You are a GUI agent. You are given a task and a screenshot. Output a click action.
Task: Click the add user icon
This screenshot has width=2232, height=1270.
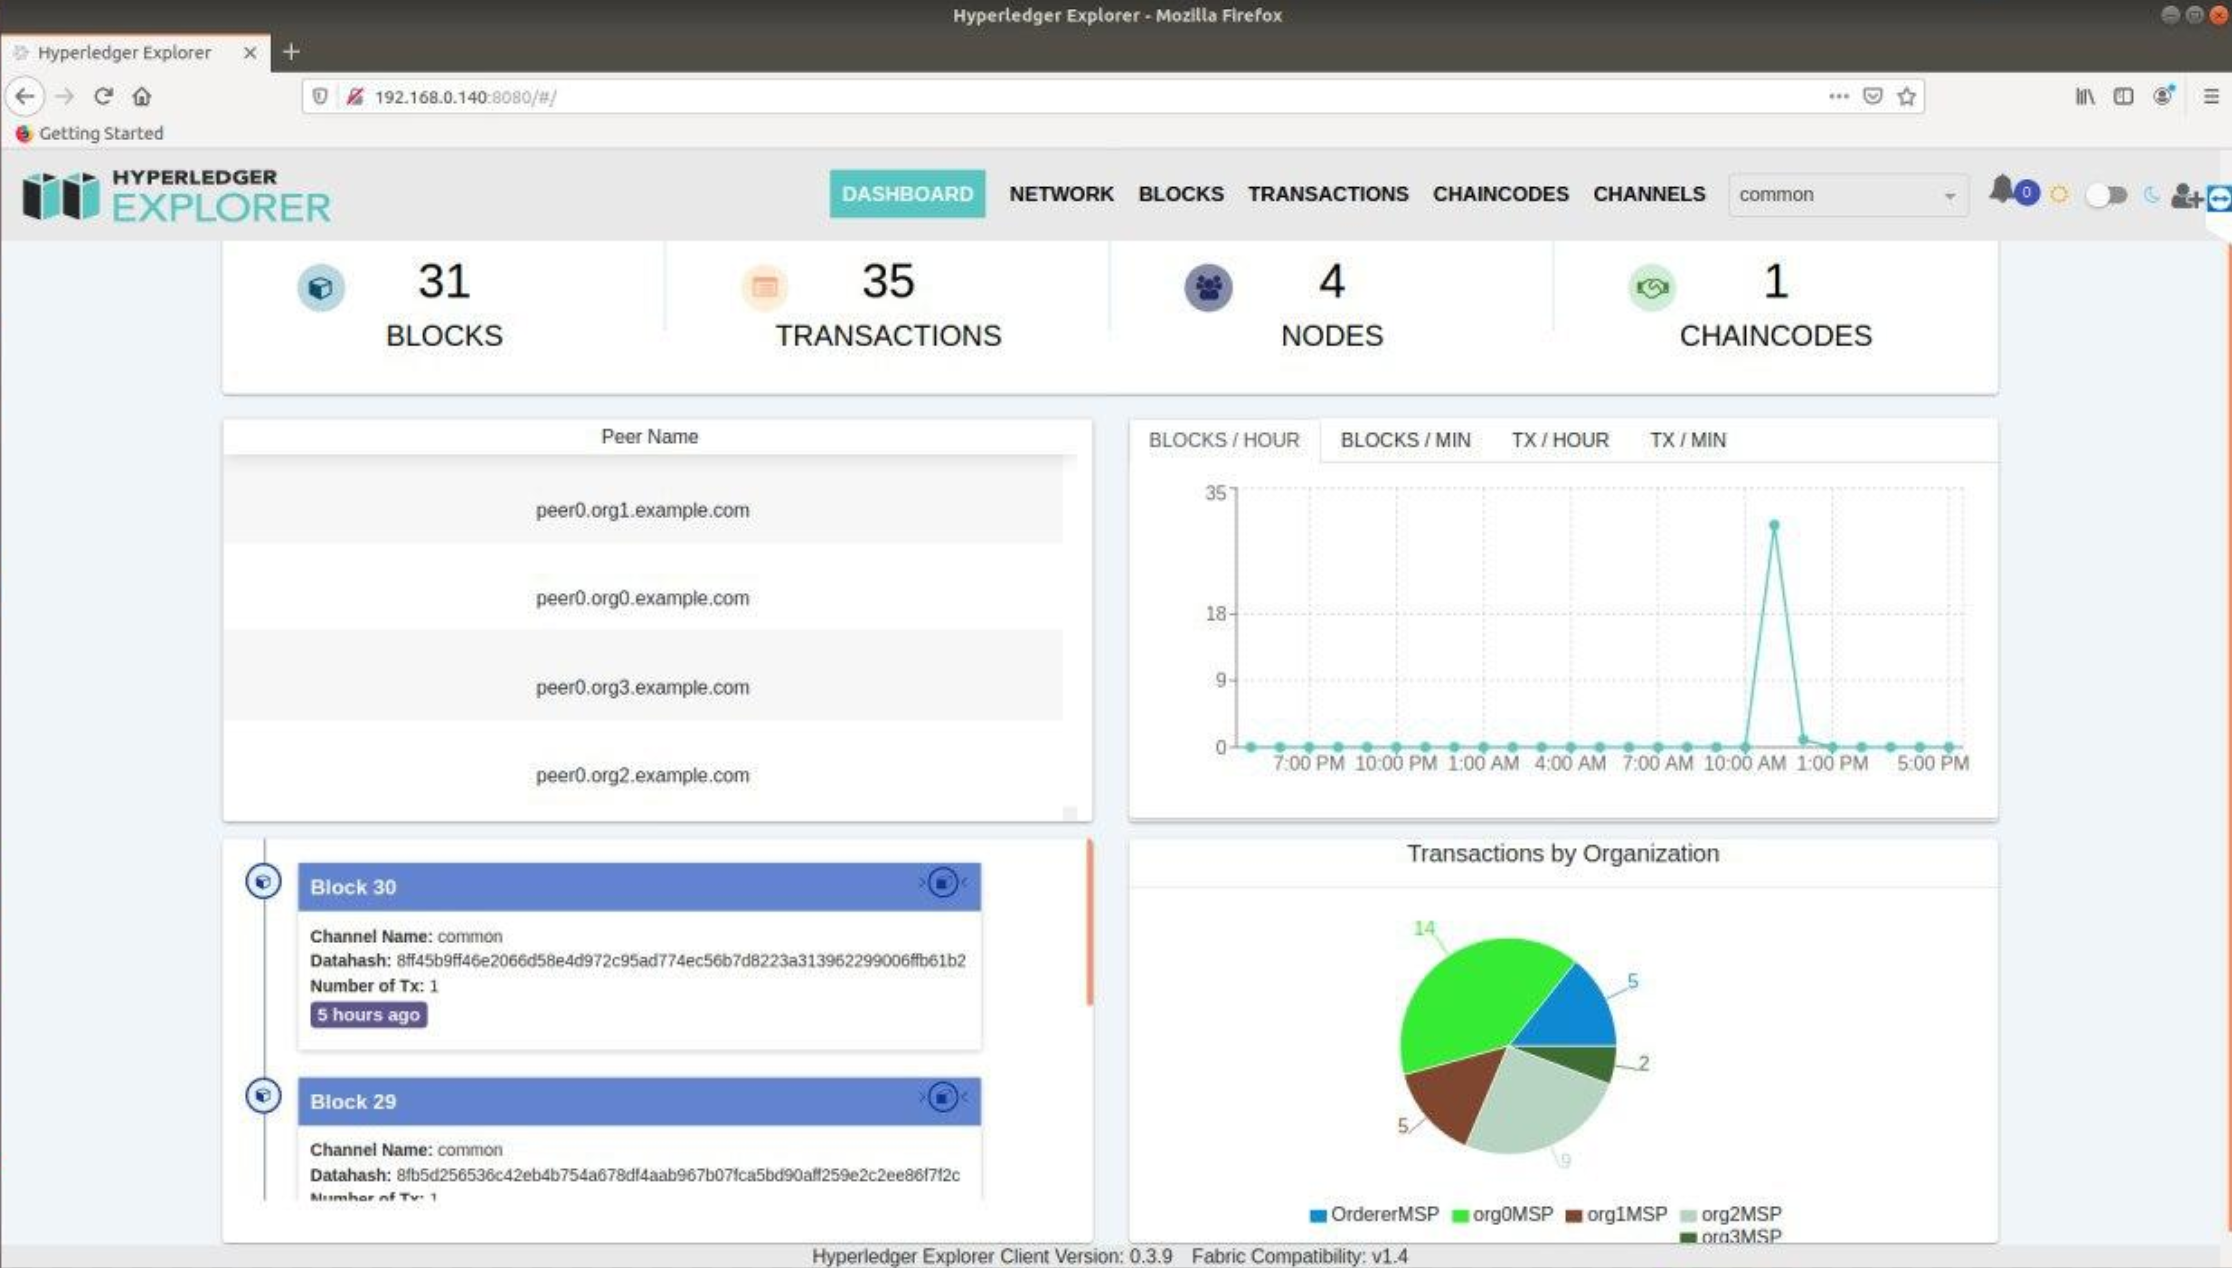coord(2184,196)
